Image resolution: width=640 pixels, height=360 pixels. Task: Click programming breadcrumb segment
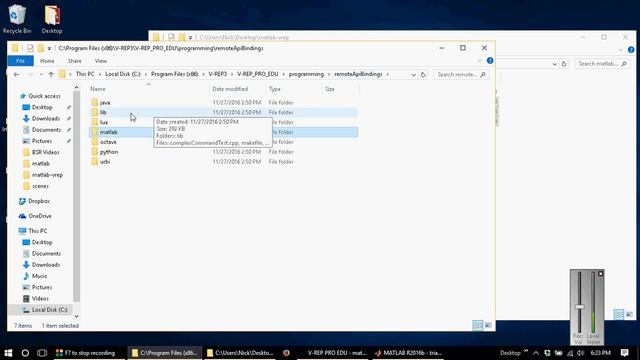pyautogui.click(x=306, y=74)
